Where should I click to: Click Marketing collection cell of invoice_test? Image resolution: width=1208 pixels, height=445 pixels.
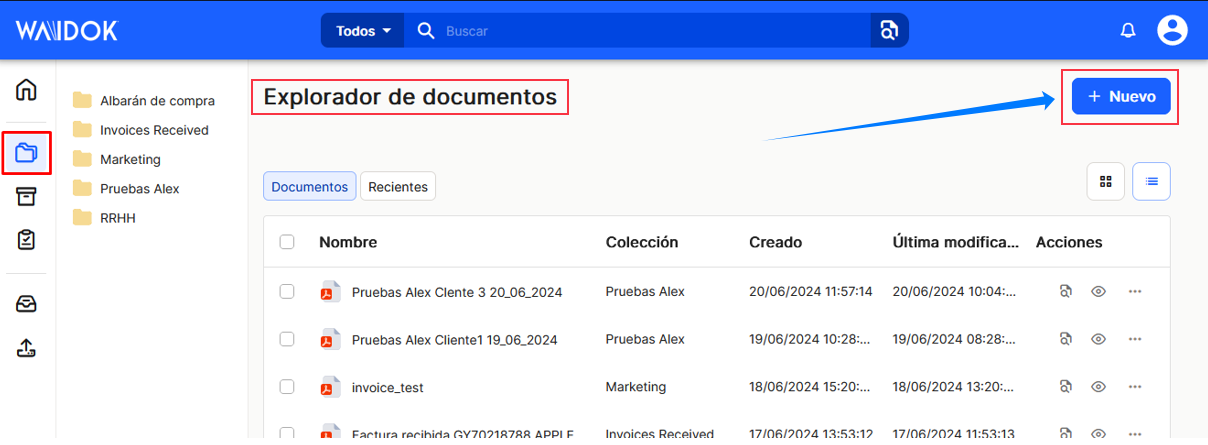point(636,386)
